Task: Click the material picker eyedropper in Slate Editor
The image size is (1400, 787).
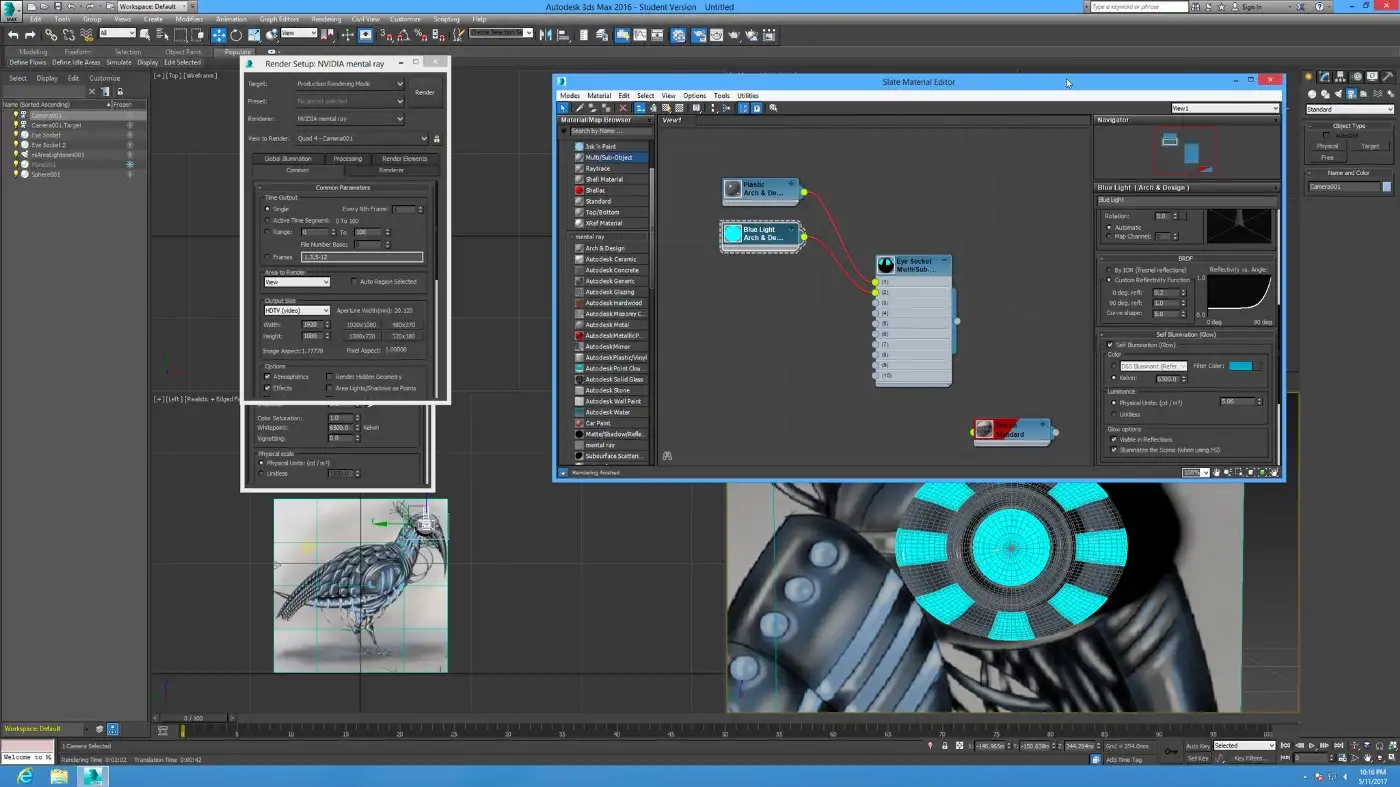Action: coord(578,108)
